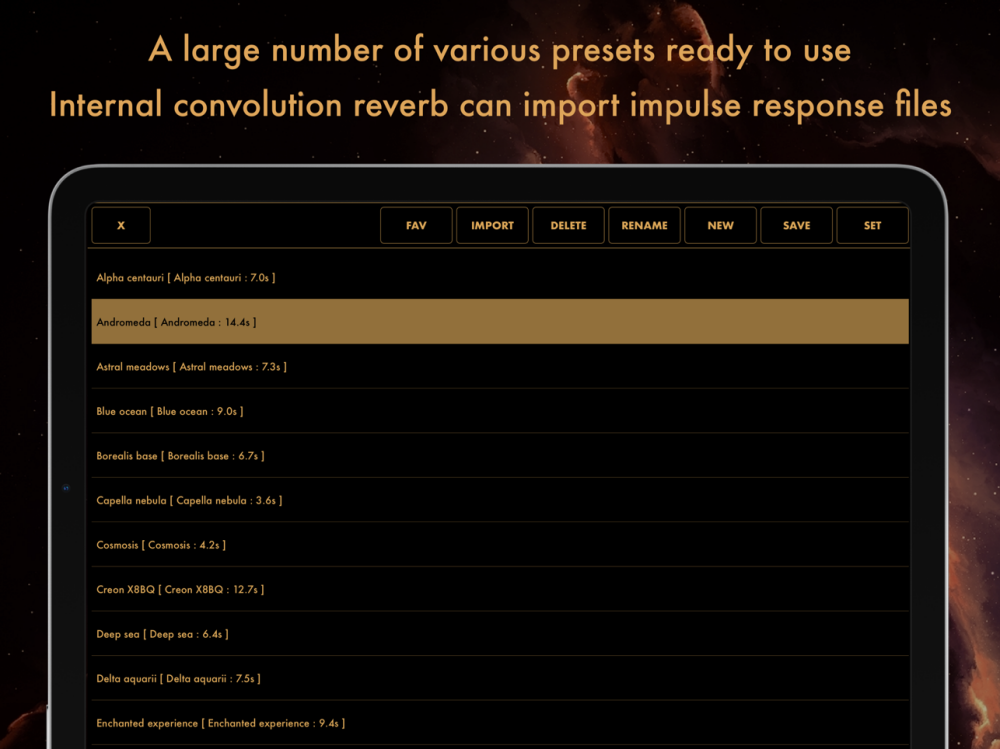Pick the Blue ocean preset

click(x=500, y=411)
